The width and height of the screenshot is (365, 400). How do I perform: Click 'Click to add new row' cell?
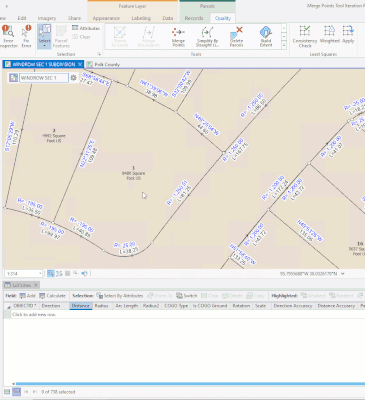tap(34, 314)
